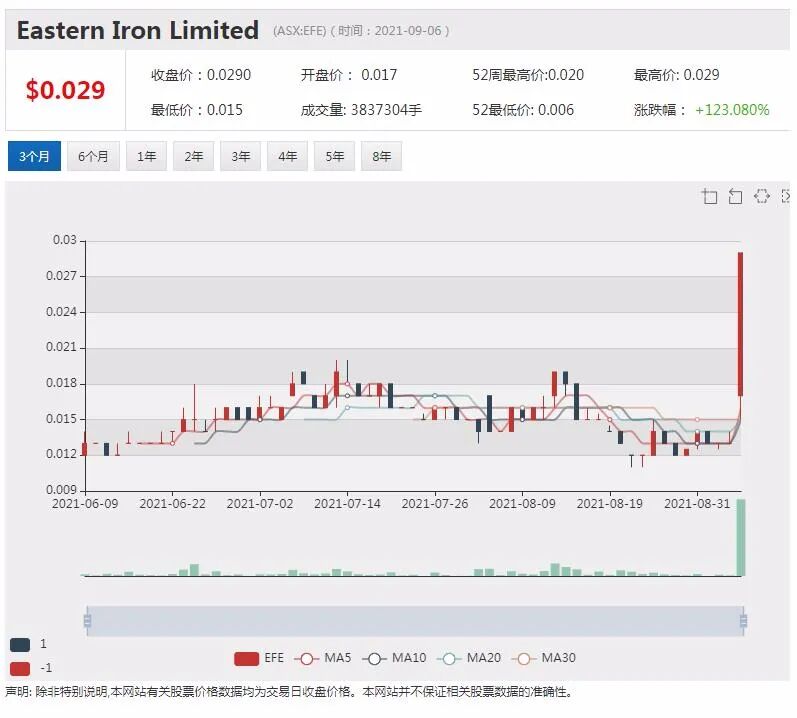The image size is (797, 718).
Task: Click the 声明 disclaimer text at bottom
Action: pos(289,692)
